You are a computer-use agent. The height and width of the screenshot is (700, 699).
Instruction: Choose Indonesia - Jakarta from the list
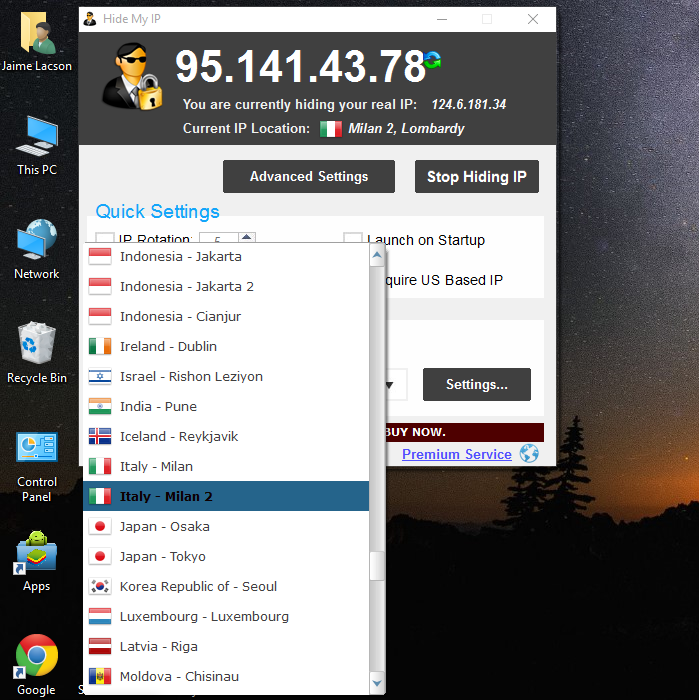pyautogui.click(x=226, y=257)
